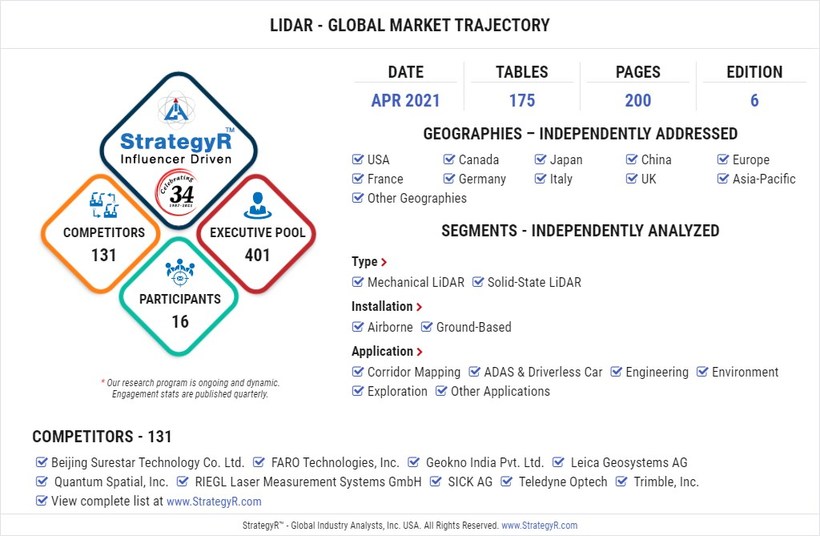820x536 pixels.
Task: Click the Participants group icon
Action: 180,272
